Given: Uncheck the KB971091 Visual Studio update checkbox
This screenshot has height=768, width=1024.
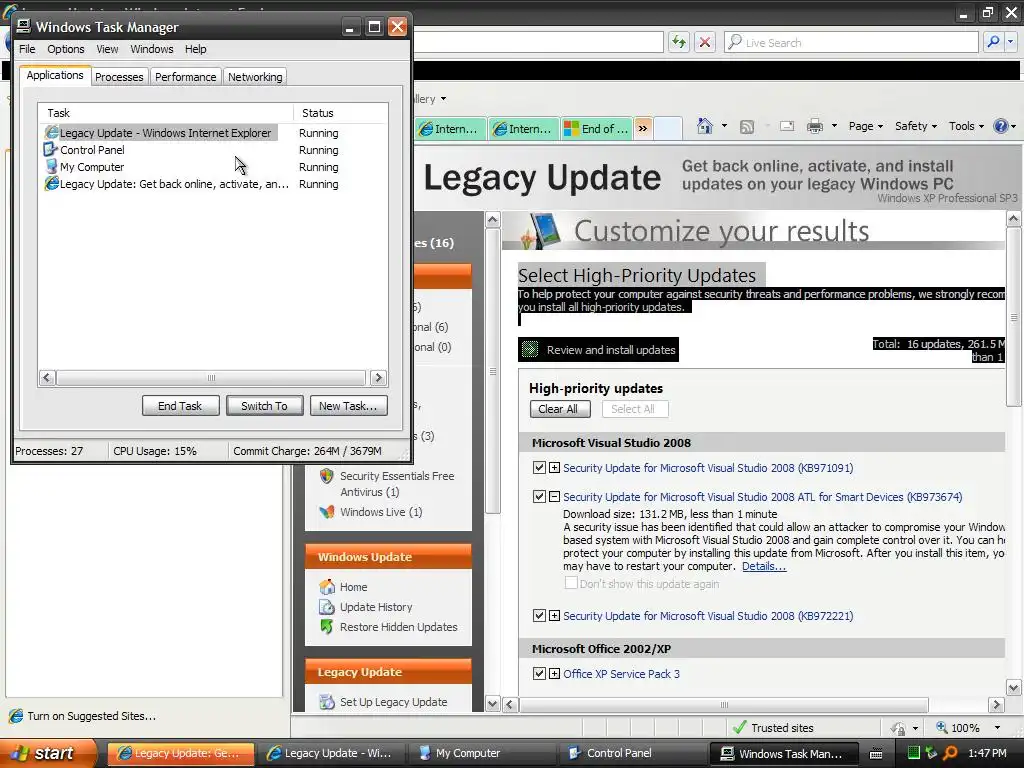Looking at the screenshot, I should (x=539, y=468).
